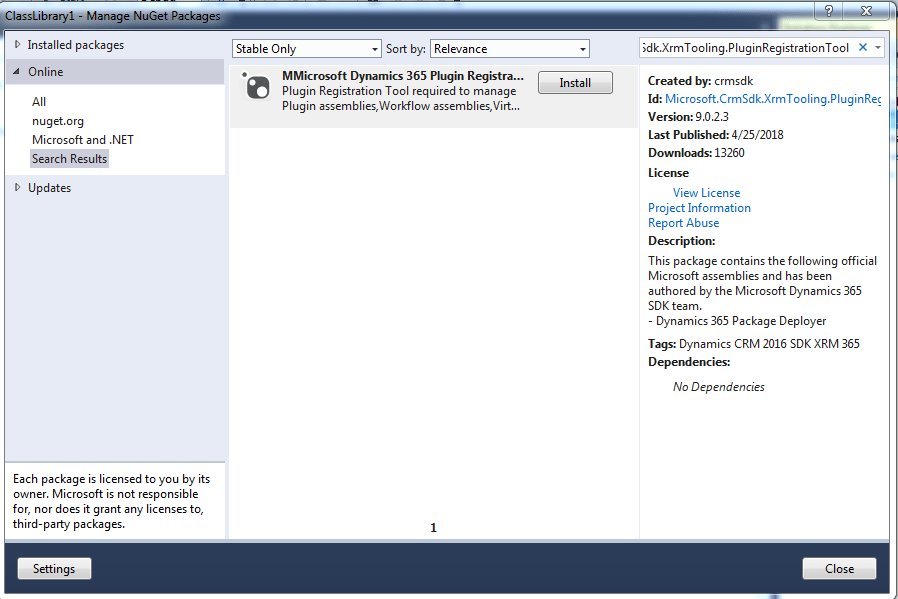Click the Report Abuse link
The width and height of the screenshot is (898, 599).
tap(683, 223)
